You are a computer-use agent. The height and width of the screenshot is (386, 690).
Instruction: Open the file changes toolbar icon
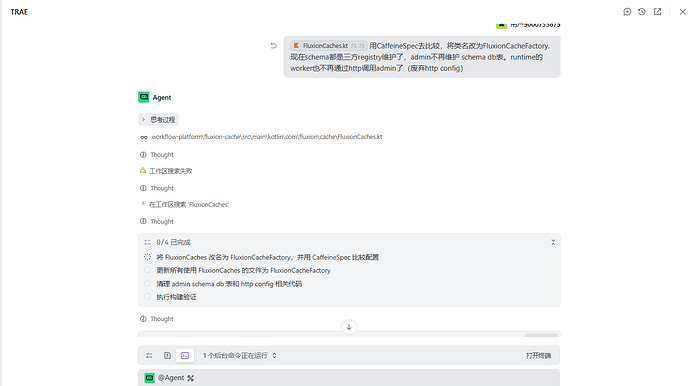click(x=167, y=356)
